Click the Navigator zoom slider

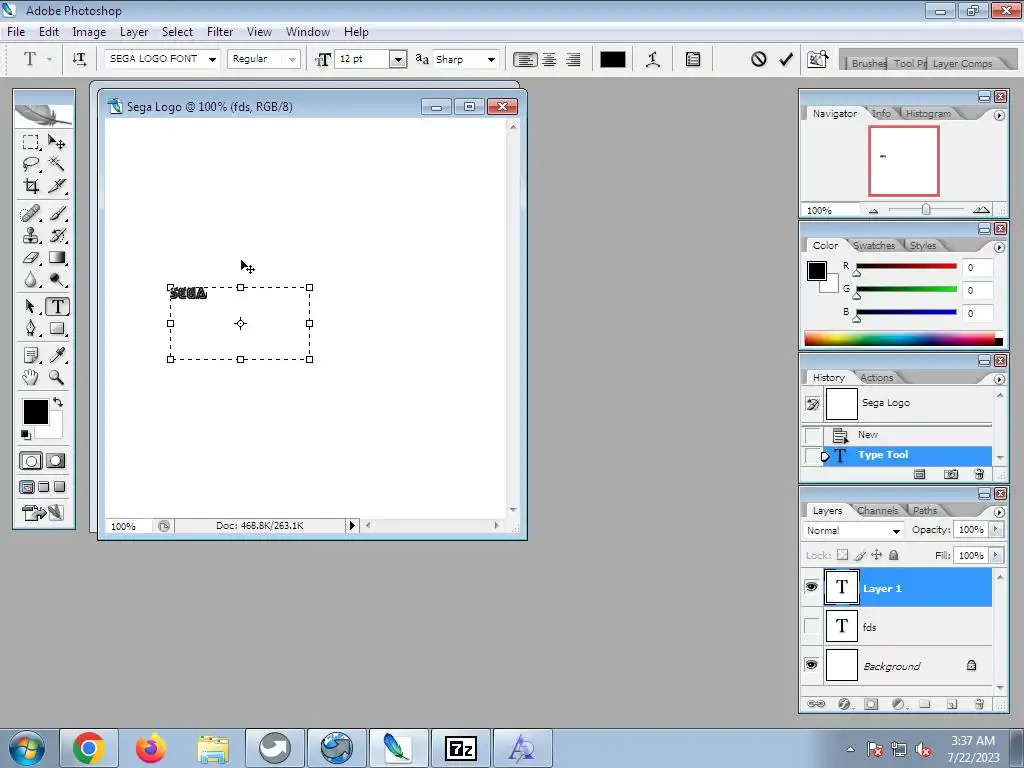[926, 210]
